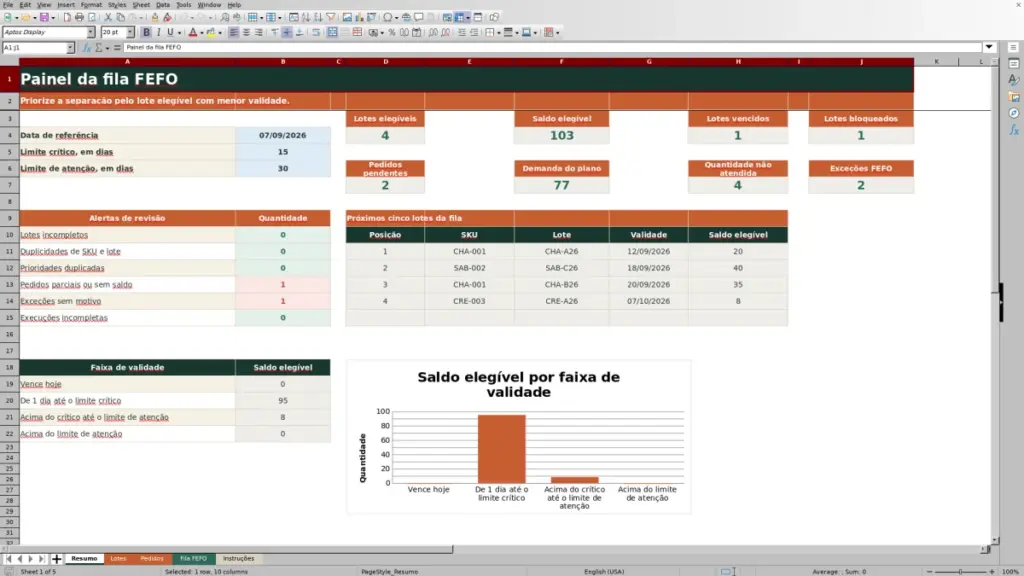Toggle merge and center cells

pyautogui.click(x=332, y=32)
